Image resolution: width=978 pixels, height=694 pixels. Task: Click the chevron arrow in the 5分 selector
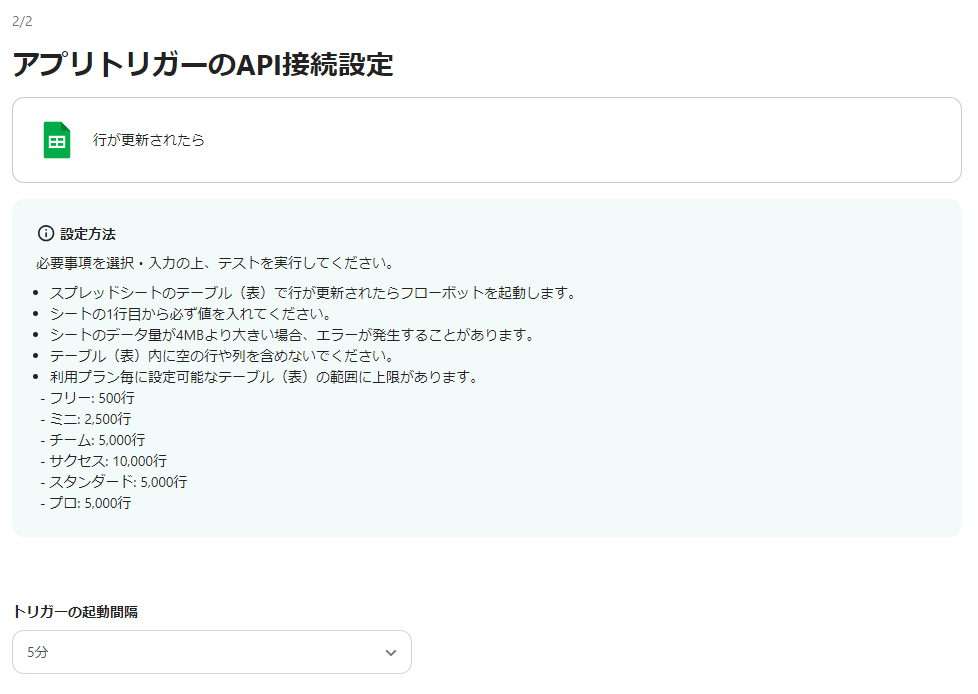pyautogui.click(x=392, y=651)
